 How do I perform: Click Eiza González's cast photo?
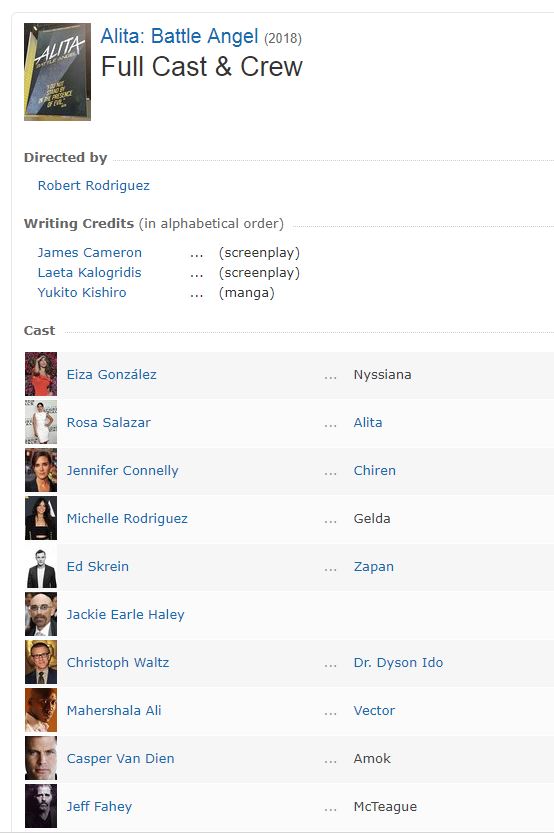tap(41, 374)
